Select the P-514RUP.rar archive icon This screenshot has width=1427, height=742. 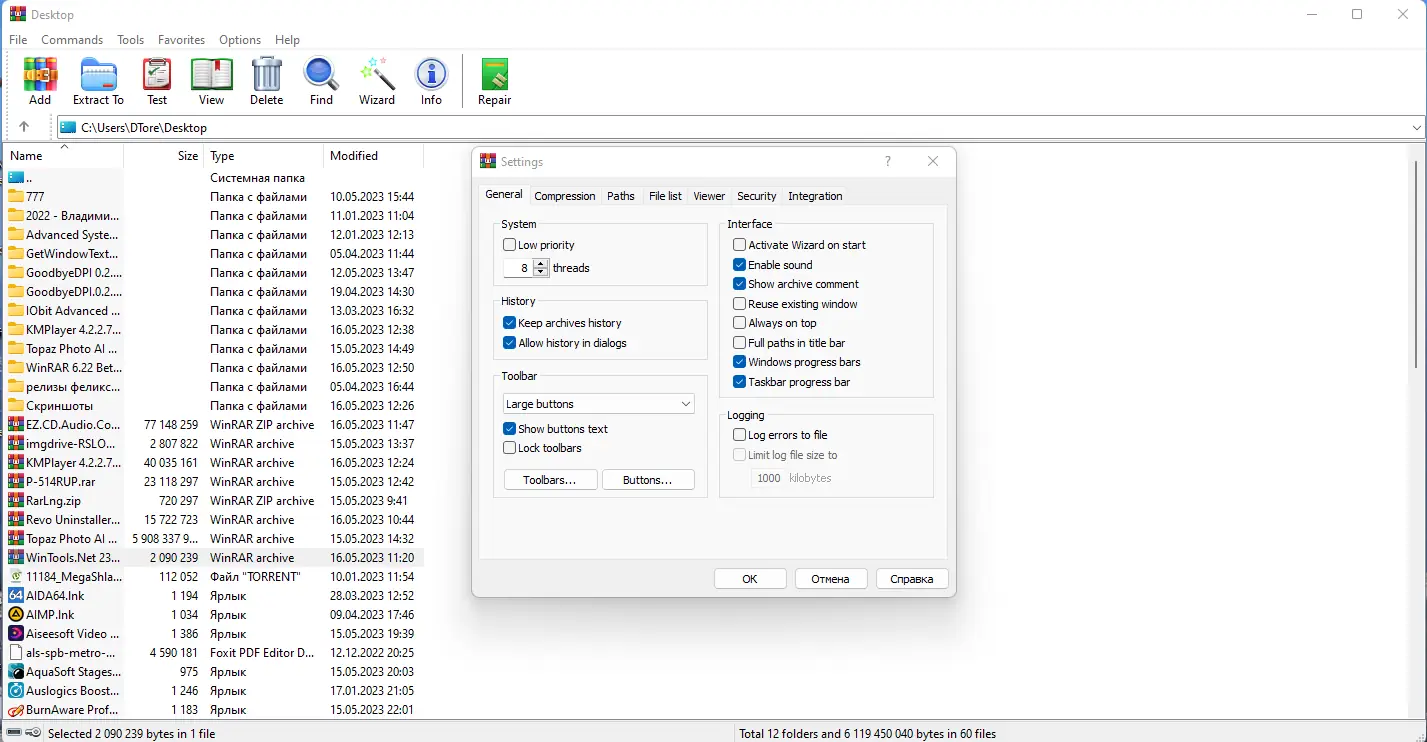click(x=16, y=482)
